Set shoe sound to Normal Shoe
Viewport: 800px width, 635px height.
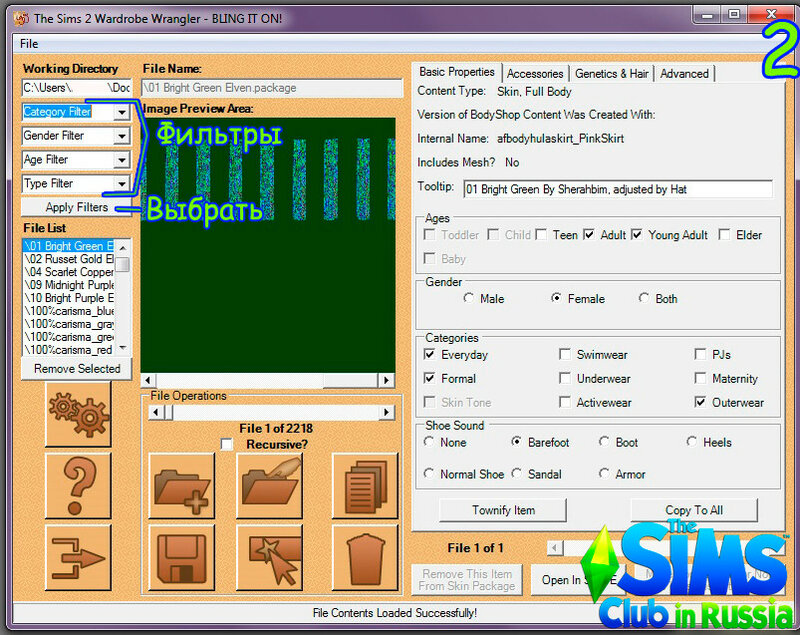[429, 474]
